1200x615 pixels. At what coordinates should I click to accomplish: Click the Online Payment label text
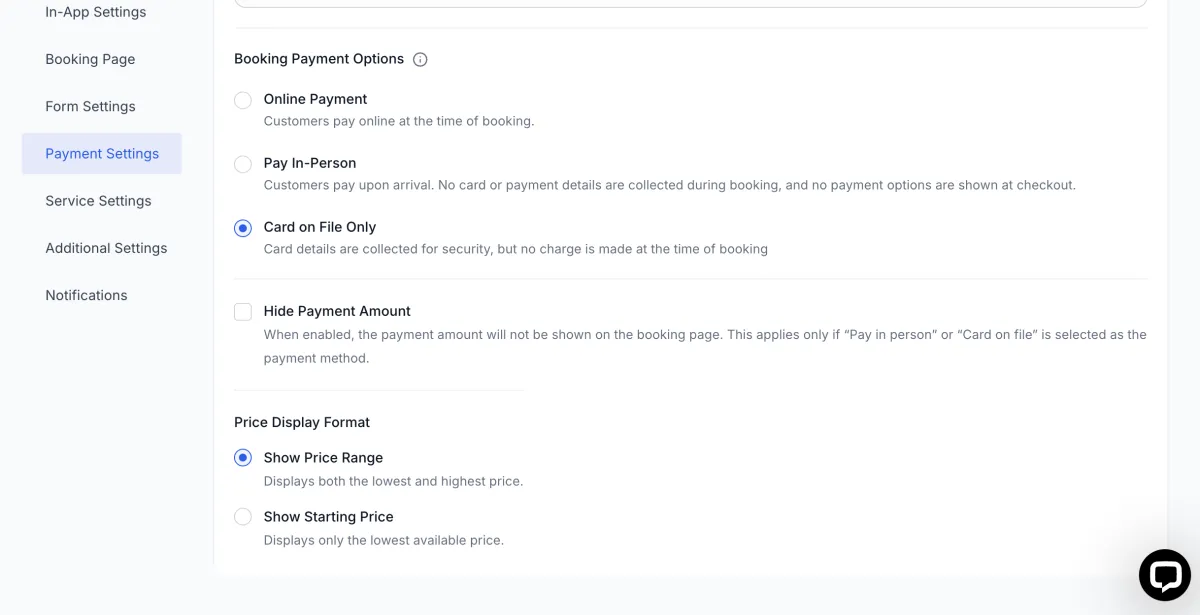click(315, 99)
